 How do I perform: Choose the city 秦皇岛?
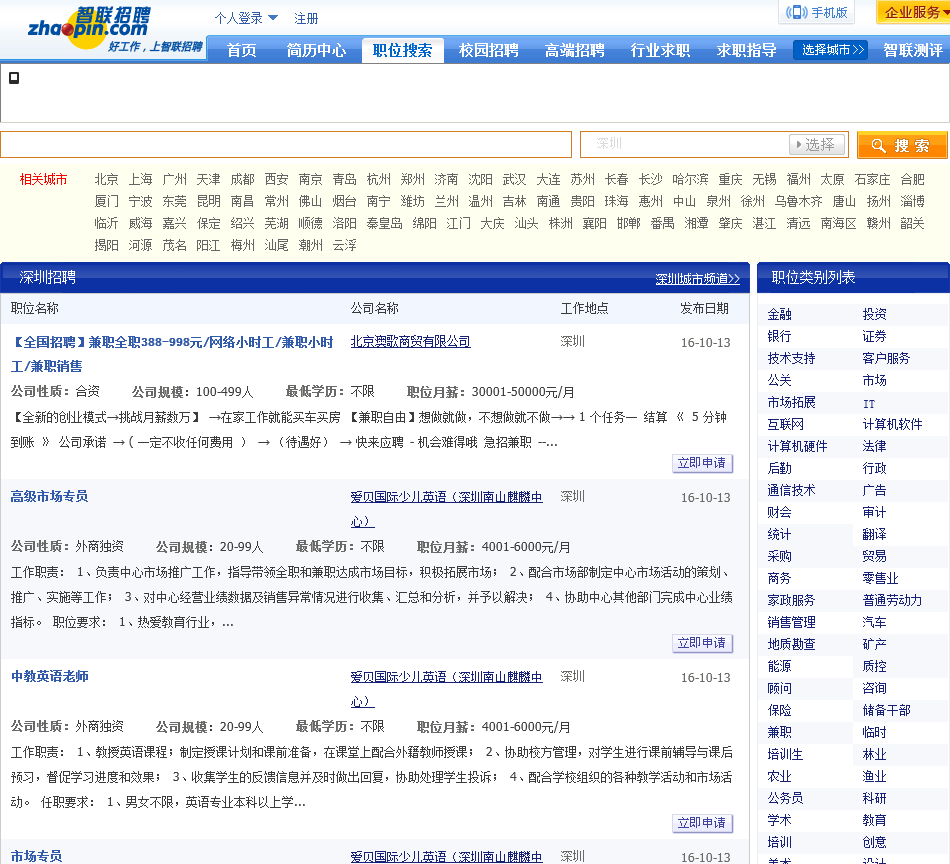pos(384,224)
